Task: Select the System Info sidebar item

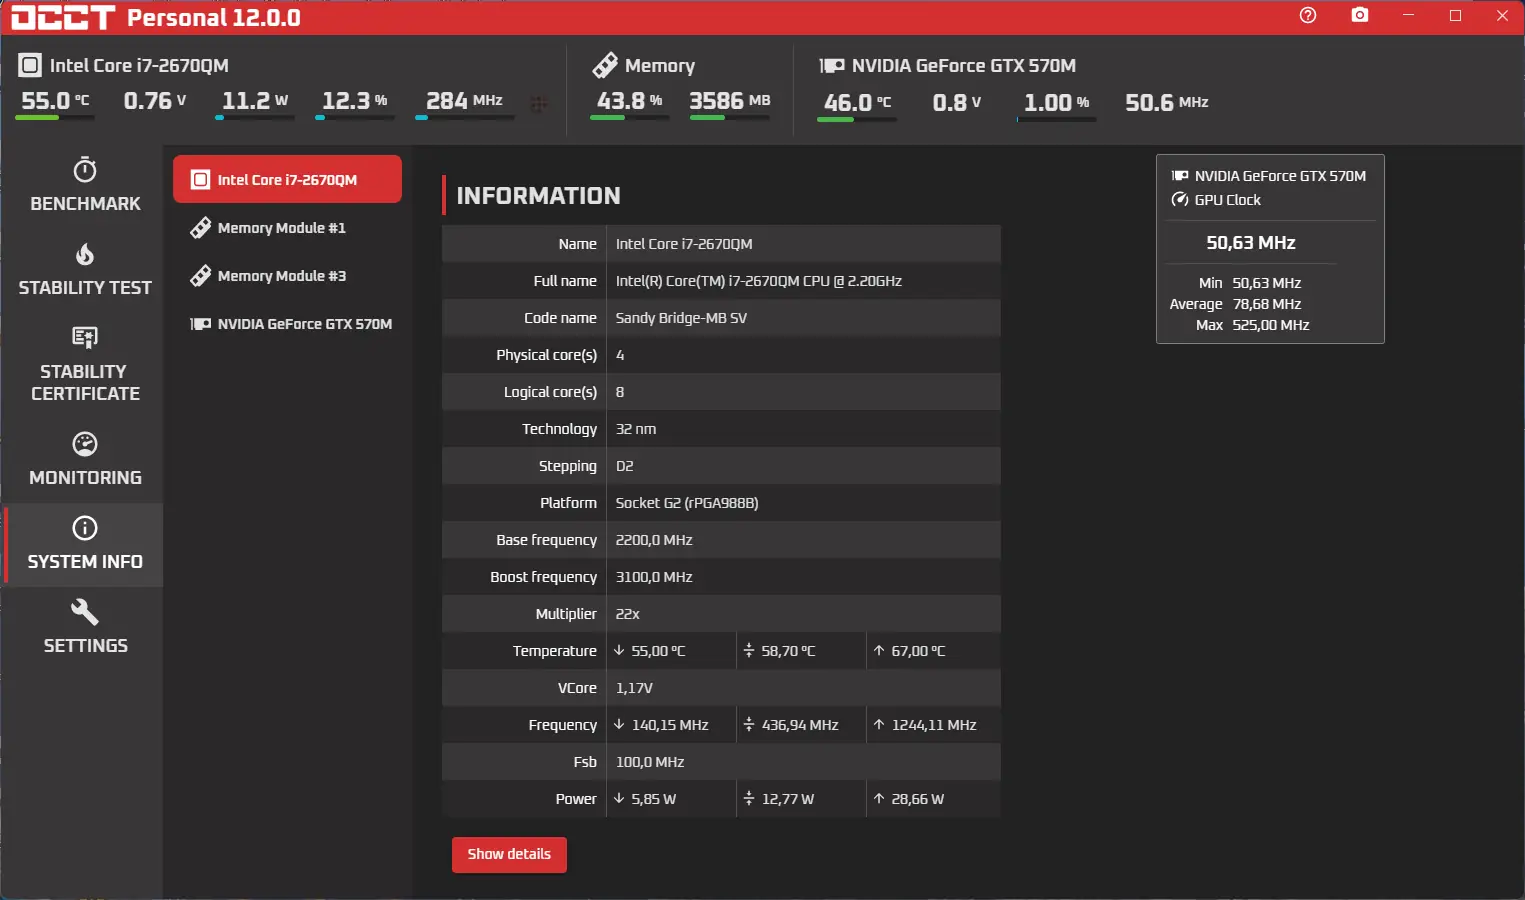Action: (85, 545)
